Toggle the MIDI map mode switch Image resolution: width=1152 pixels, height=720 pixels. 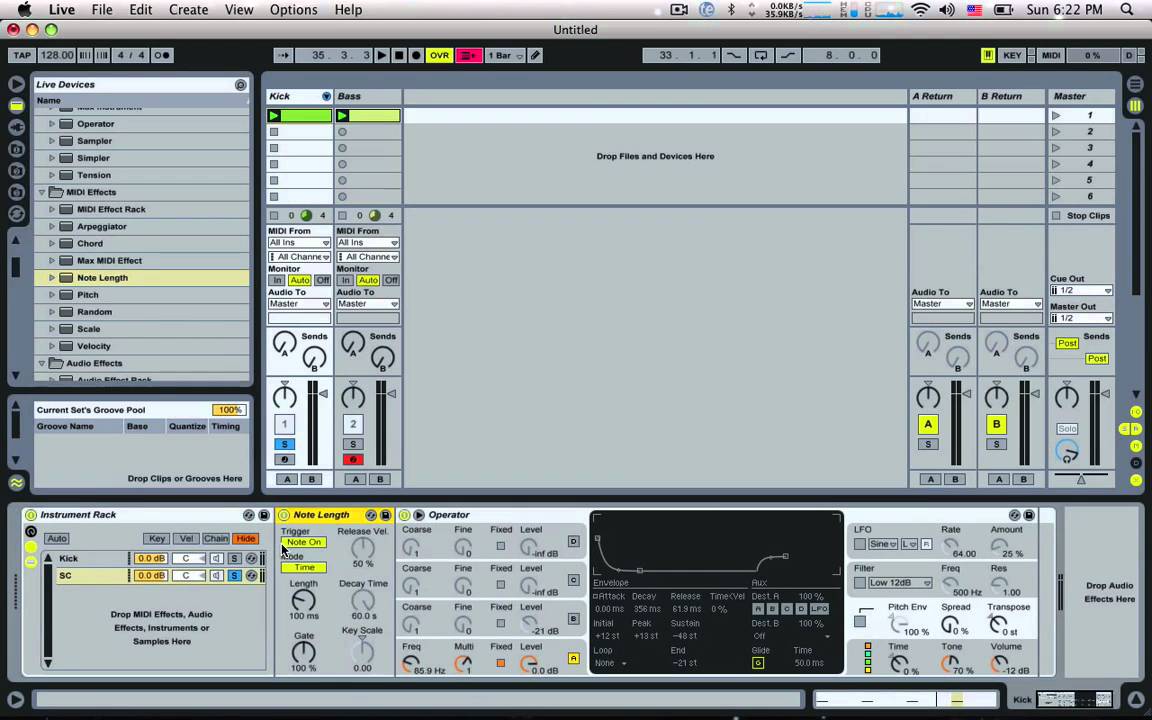[x=1051, y=55]
